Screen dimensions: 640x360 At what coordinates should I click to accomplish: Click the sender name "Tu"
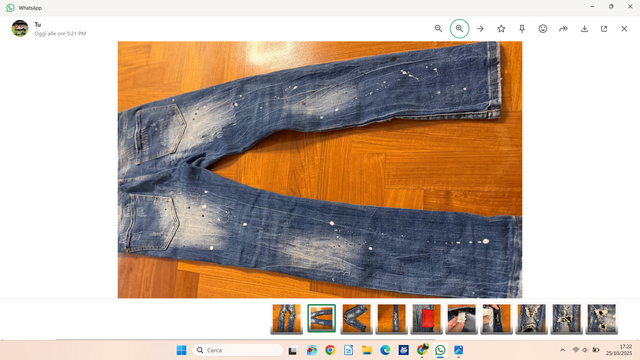pyautogui.click(x=38, y=24)
